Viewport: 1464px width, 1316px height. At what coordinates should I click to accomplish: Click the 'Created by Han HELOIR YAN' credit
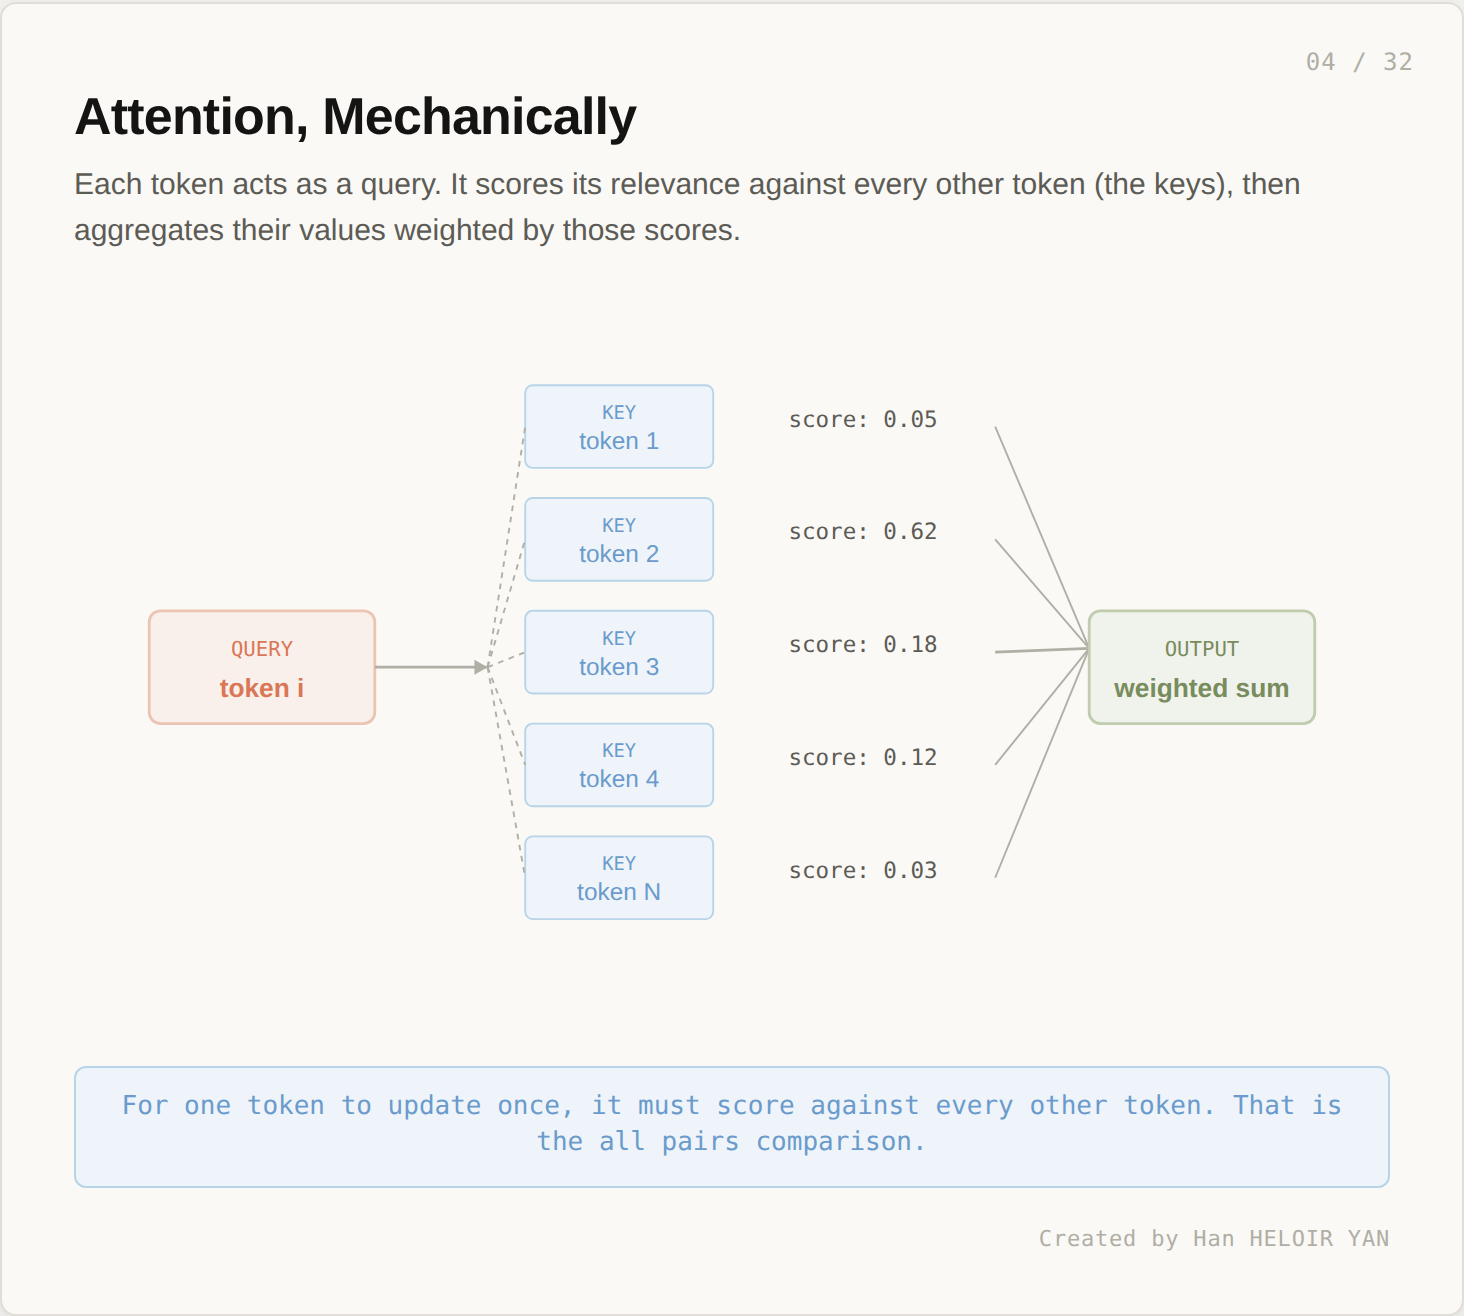pyautogui.click(x=1214, y=1239)
